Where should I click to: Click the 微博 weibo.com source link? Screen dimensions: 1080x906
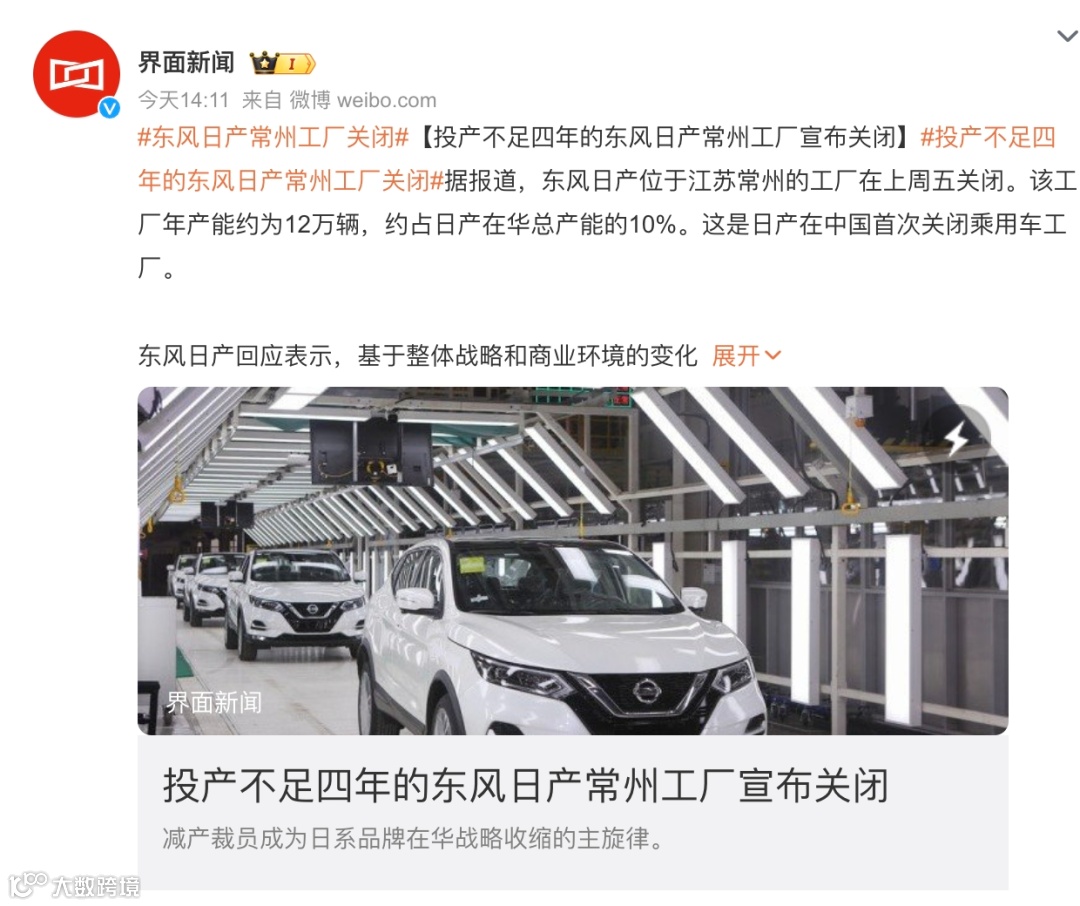362,100
